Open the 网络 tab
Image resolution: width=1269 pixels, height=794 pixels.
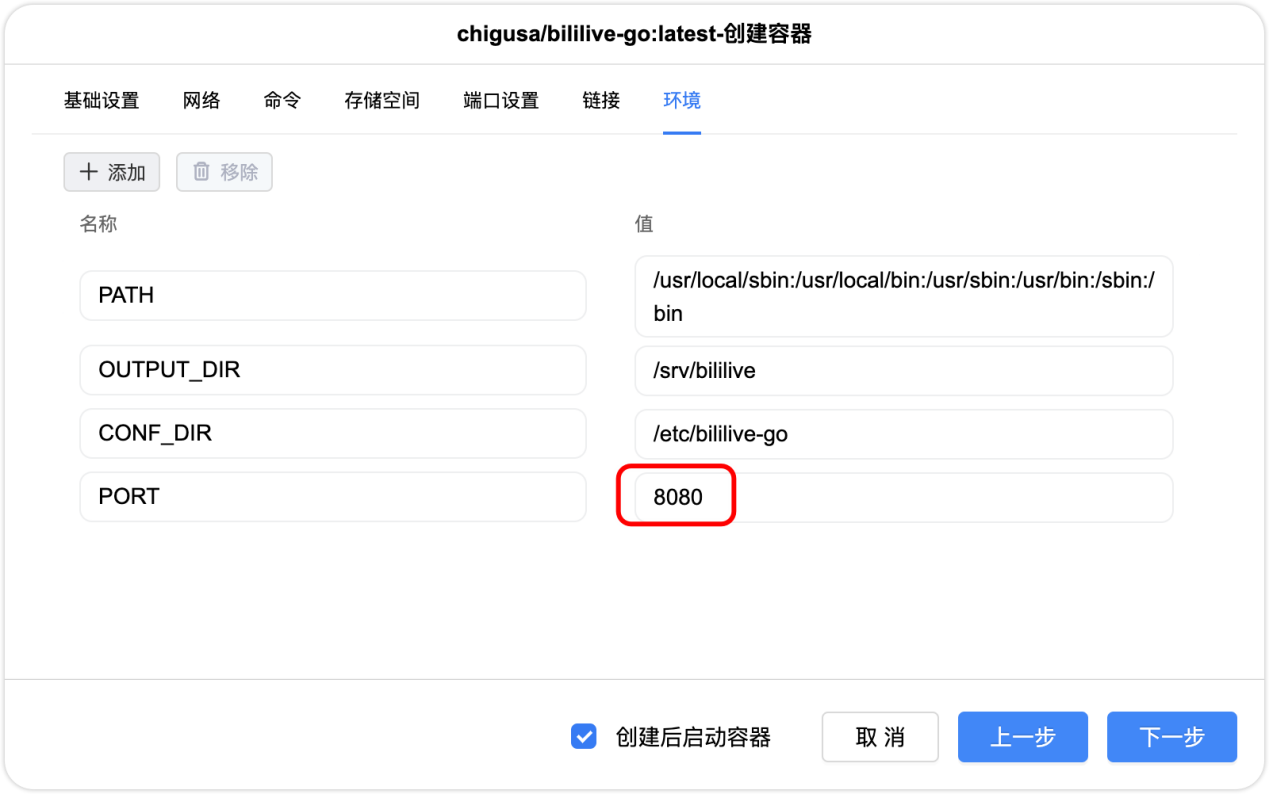200,100
